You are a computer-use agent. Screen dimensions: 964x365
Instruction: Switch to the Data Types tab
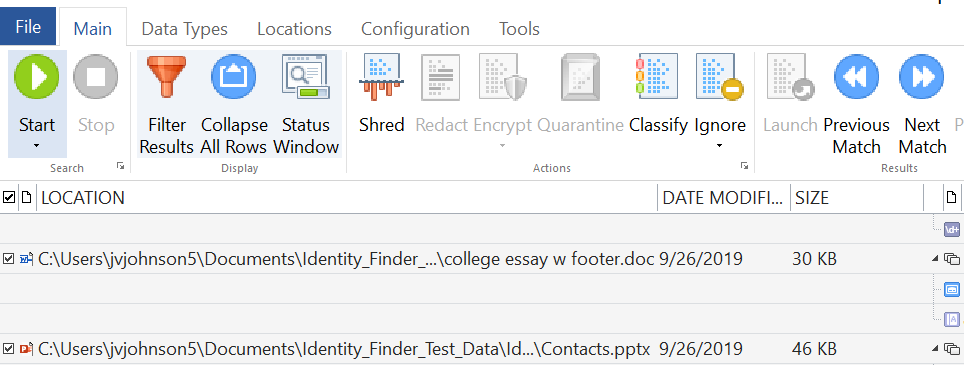pos(184,29)
